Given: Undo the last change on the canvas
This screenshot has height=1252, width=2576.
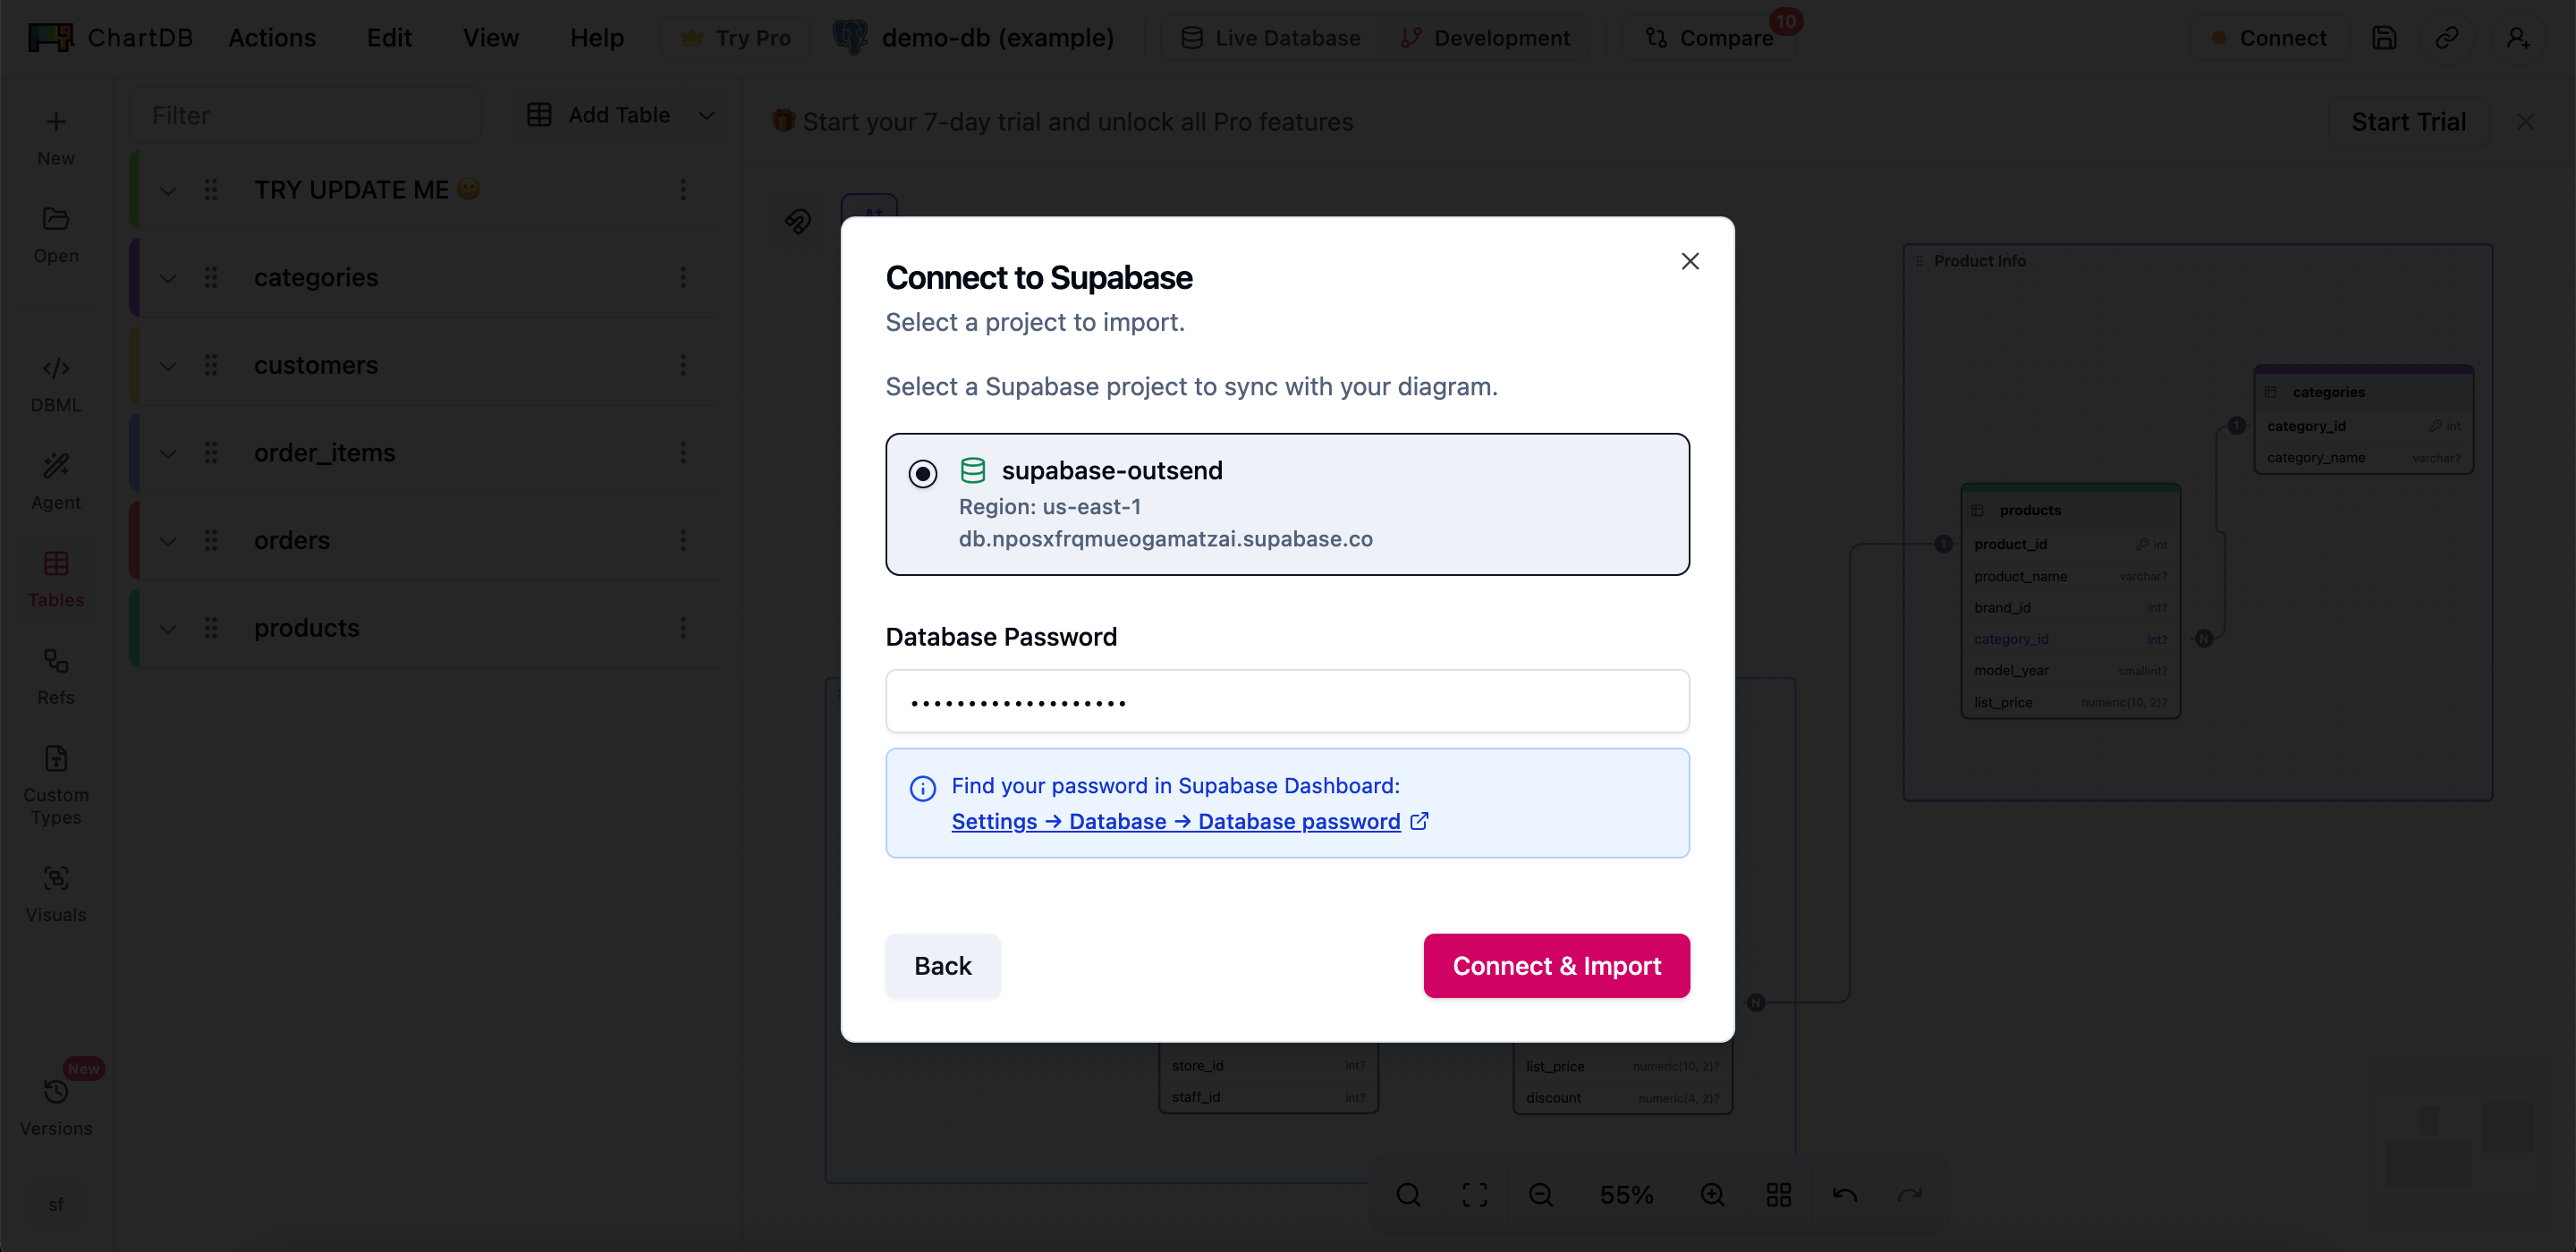Looking at the screenshot, I should 1845,1195.
